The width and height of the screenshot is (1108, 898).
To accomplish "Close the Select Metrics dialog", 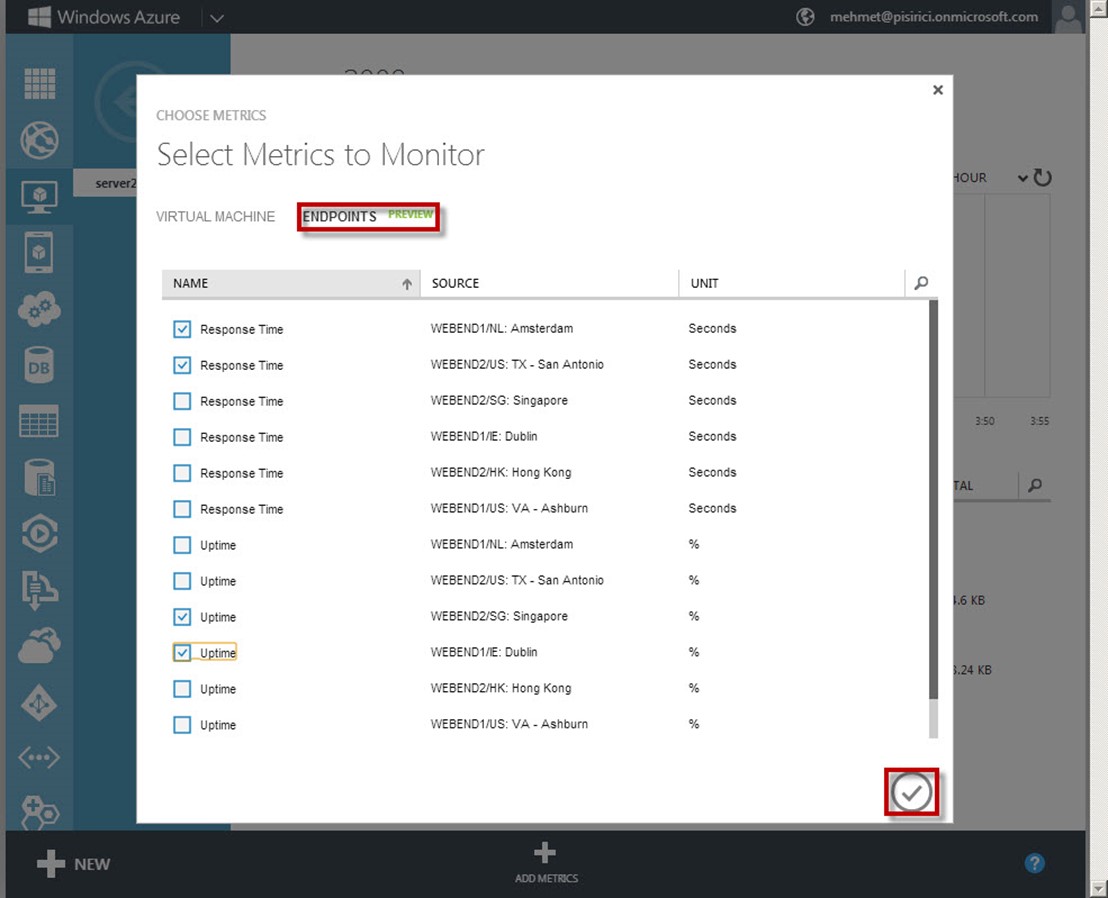I will coord(938,90).
